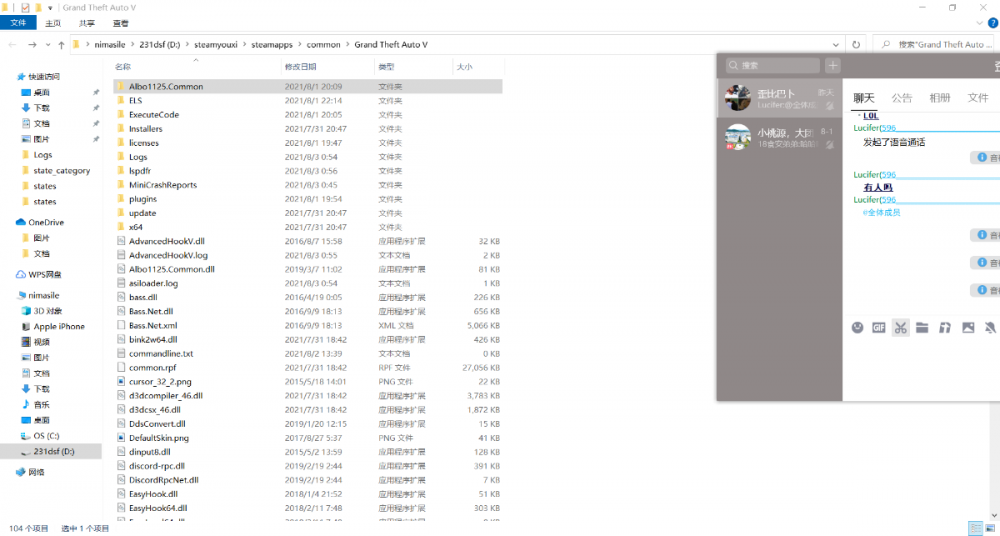This screenshot has height=536, width=1000.
Task: Select Apple iPhone in the navigation pane
Action: 59,326
